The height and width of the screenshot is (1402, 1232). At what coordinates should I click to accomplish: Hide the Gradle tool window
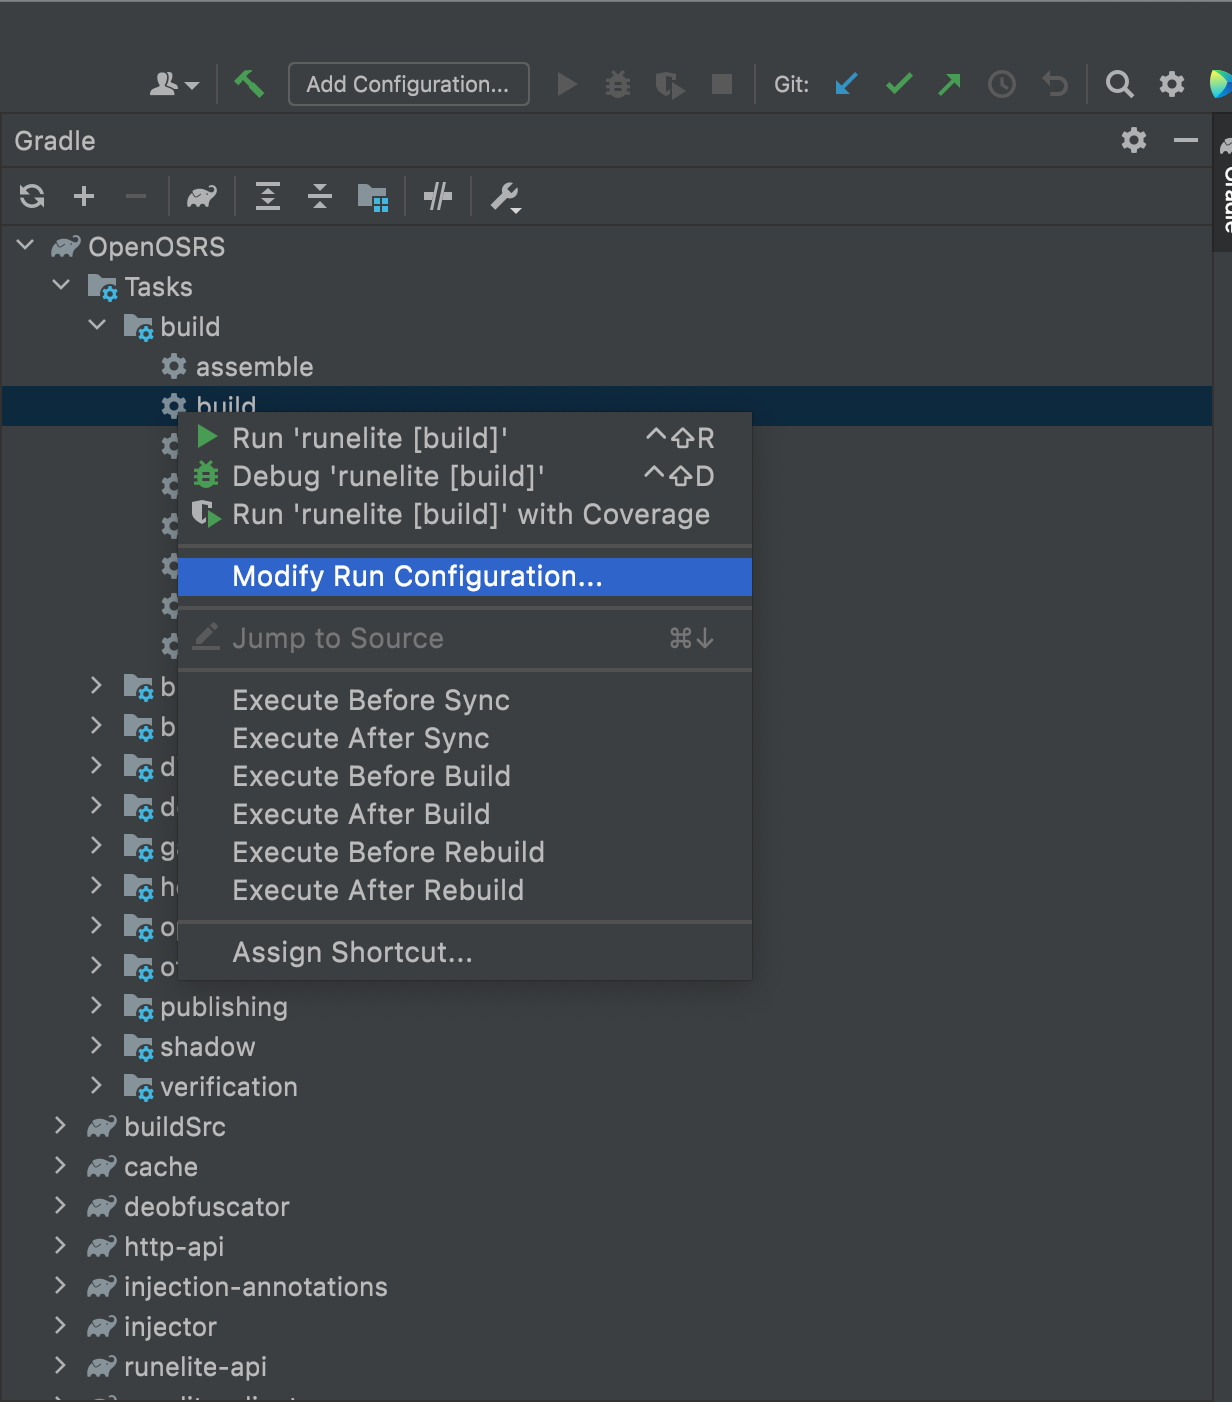1185,140
